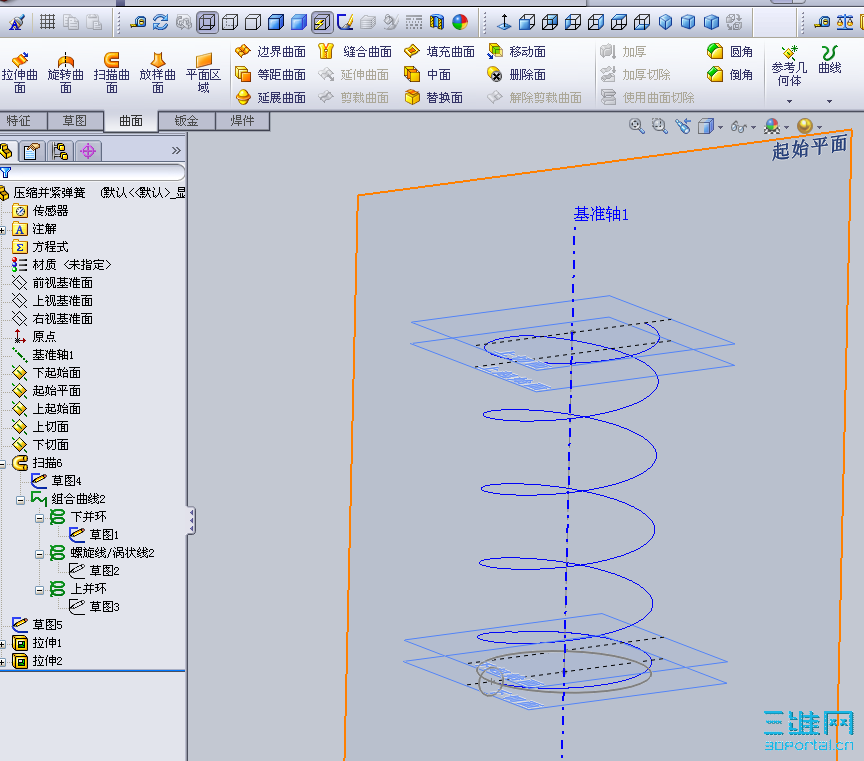Open the DimXpert crosshair tab in the left panel
The height and width of the screenshot is (761, 864).
tap(88, 150)
